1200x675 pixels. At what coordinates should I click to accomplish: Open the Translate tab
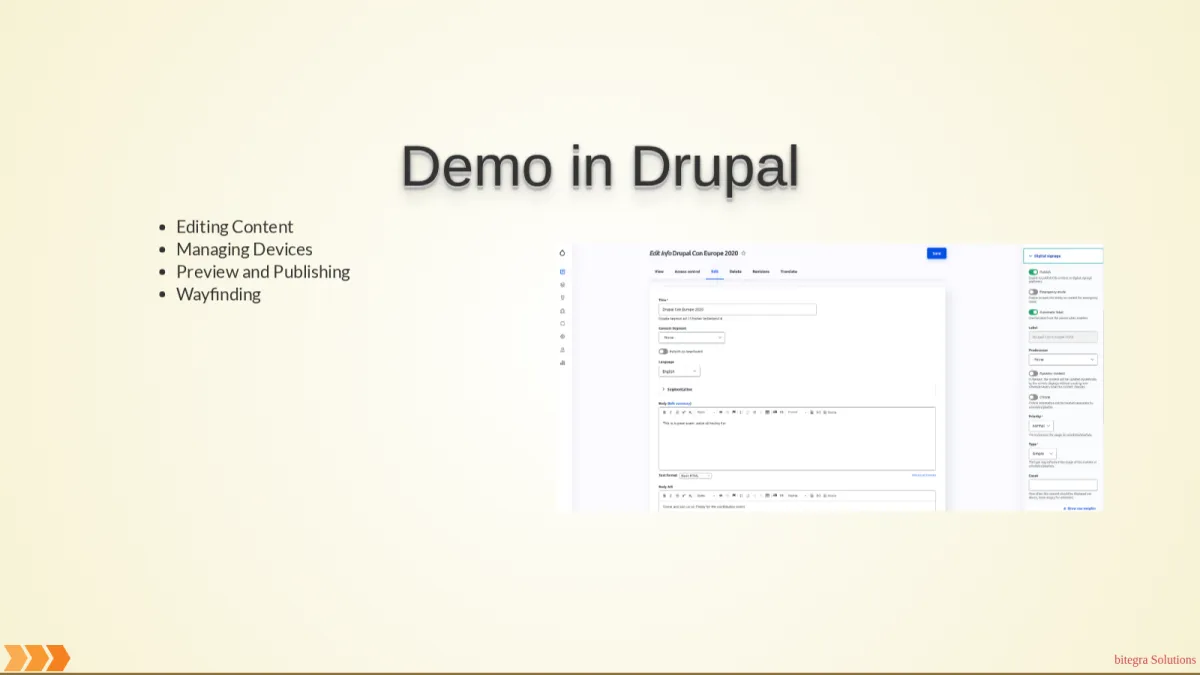pyautogui.click(x=789, y=271)
